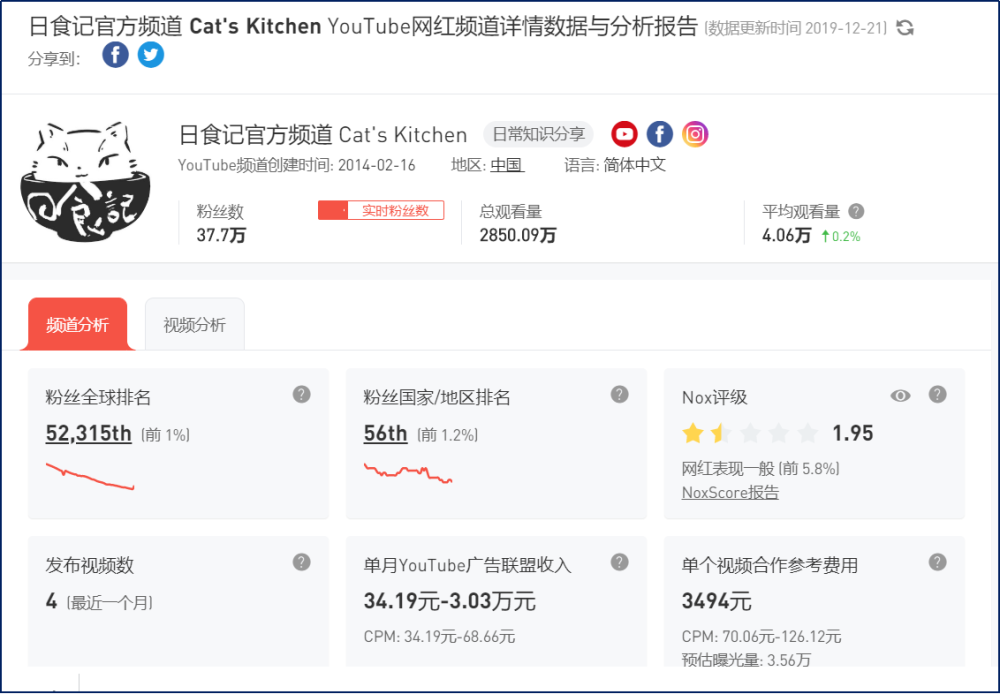The image size is (1000, 694).
Task: Open help for 单月YouTube广告联盟收入
Action: pos(619,562)
